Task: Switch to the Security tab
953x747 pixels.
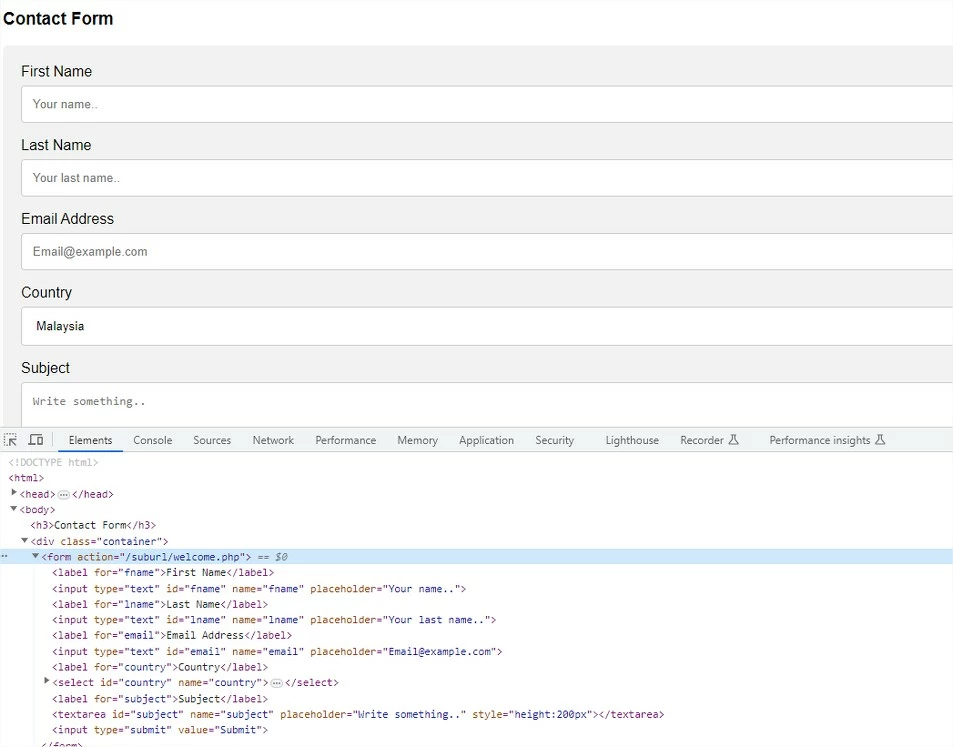Action: (554, 440)
